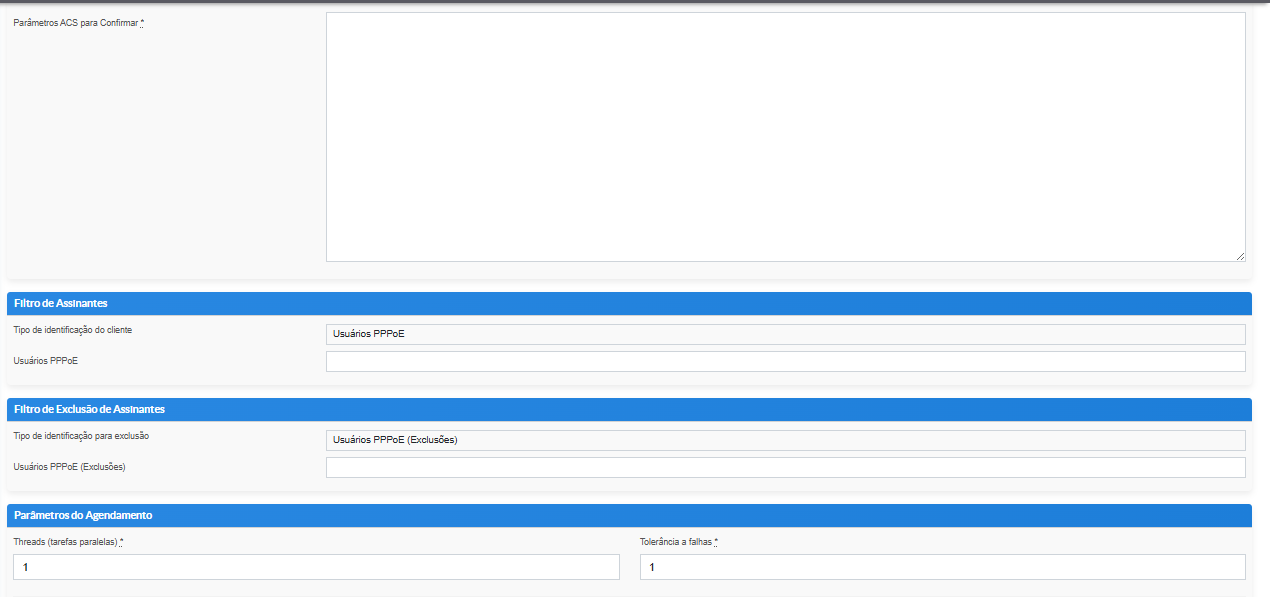Image resolution: width=1270 pixels, height=597 pixels.
Task: Click the Usuários PPPoE (Exclusões) field label
Action: 69,467
